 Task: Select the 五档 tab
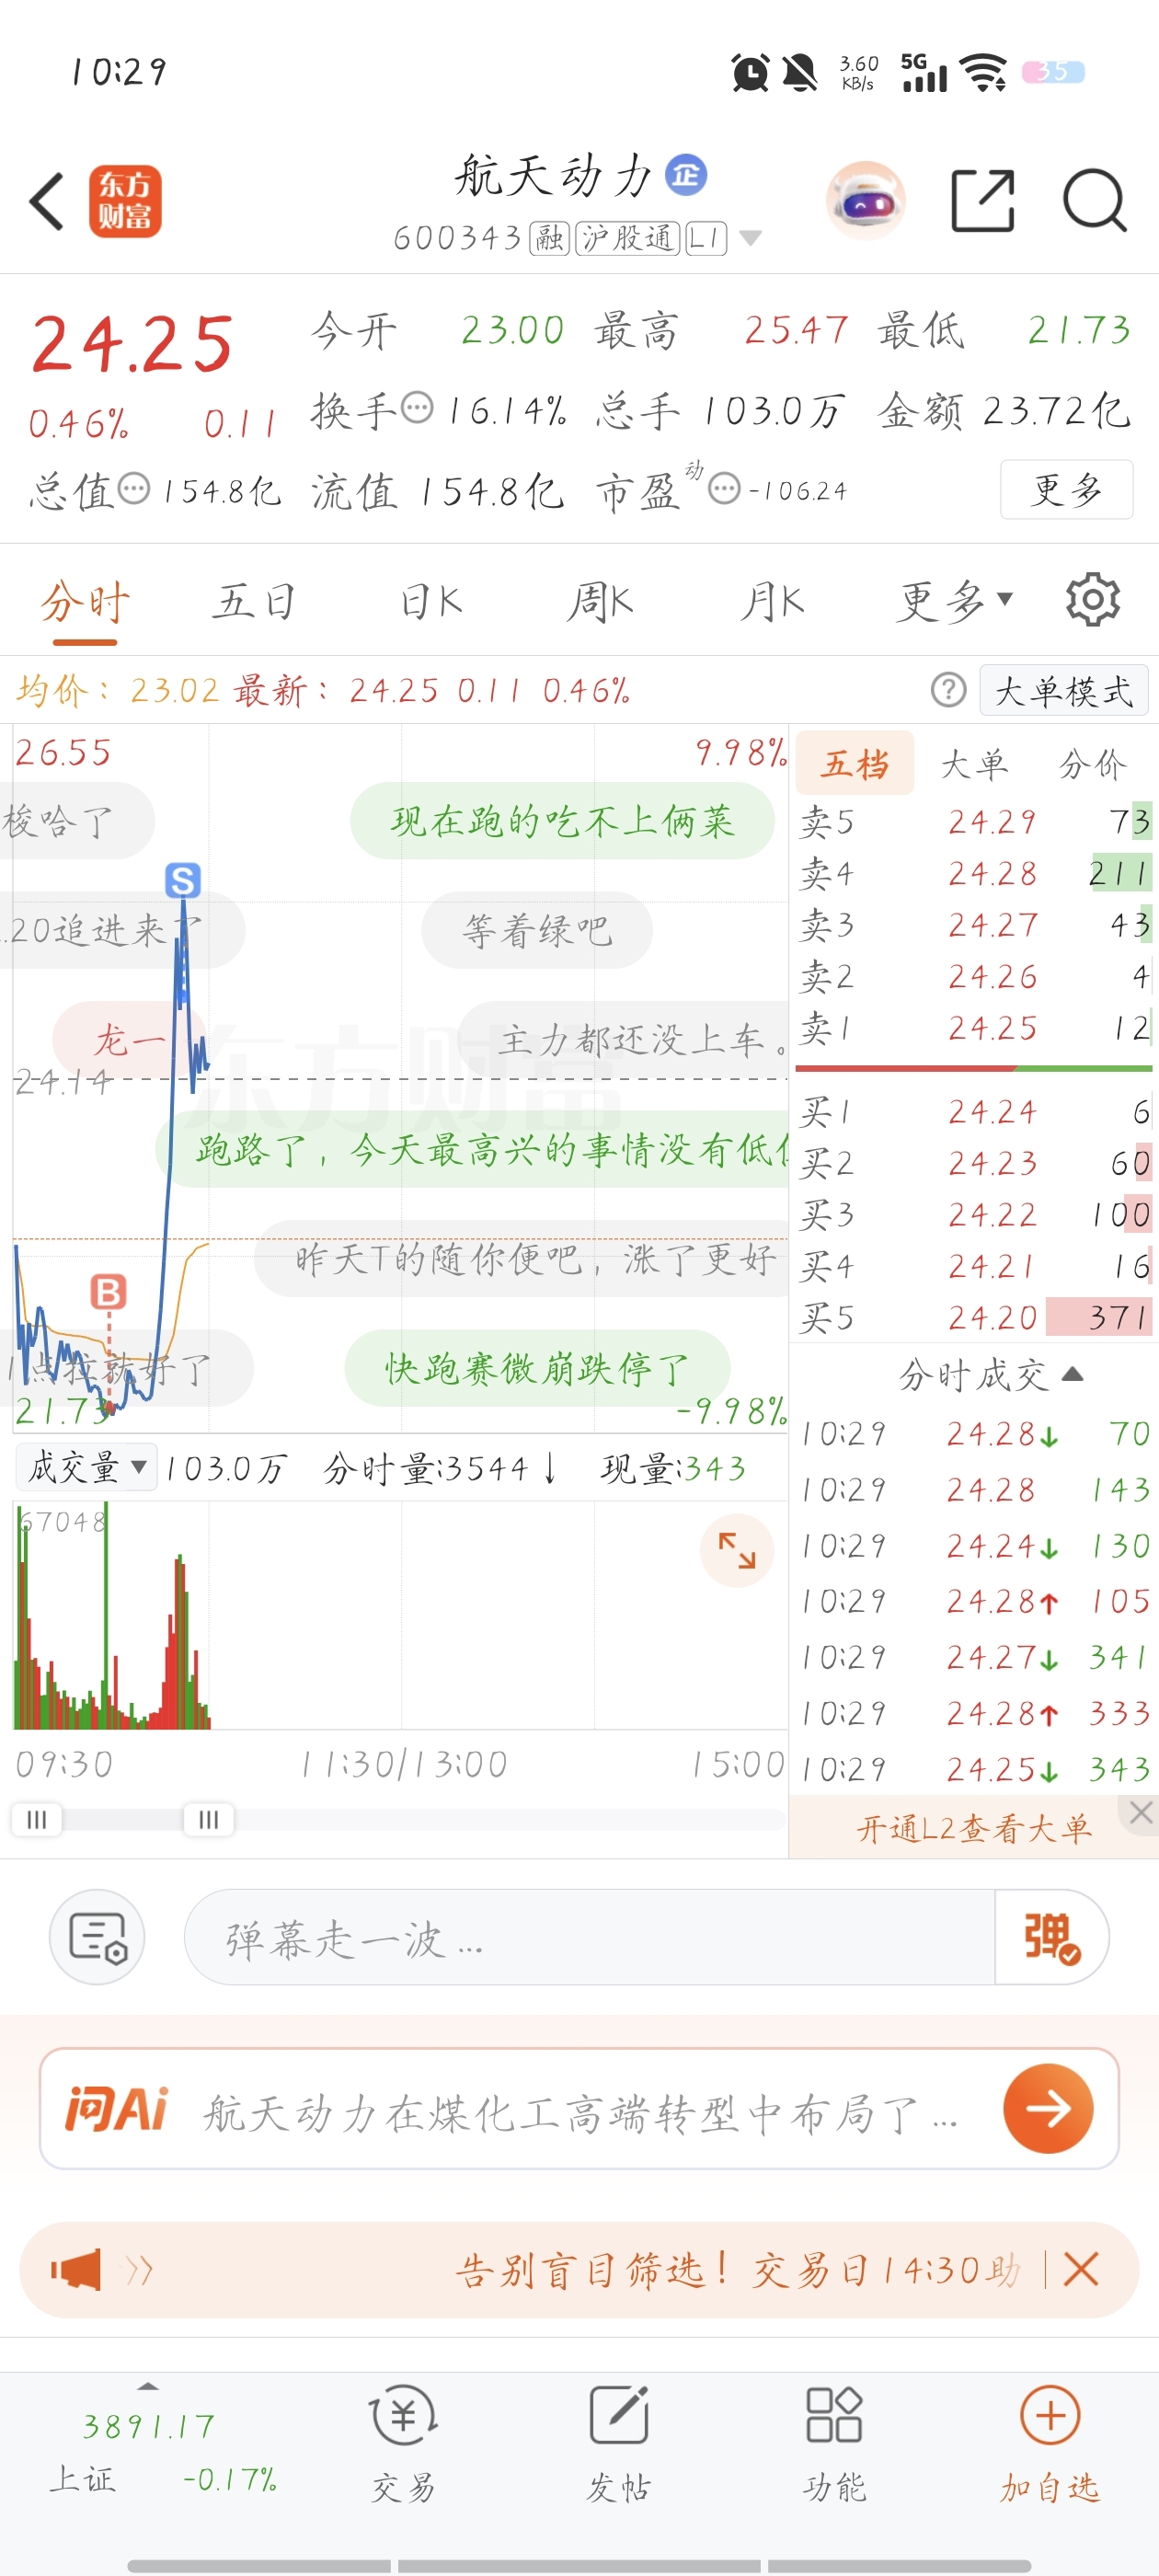[x=855, y=764]
